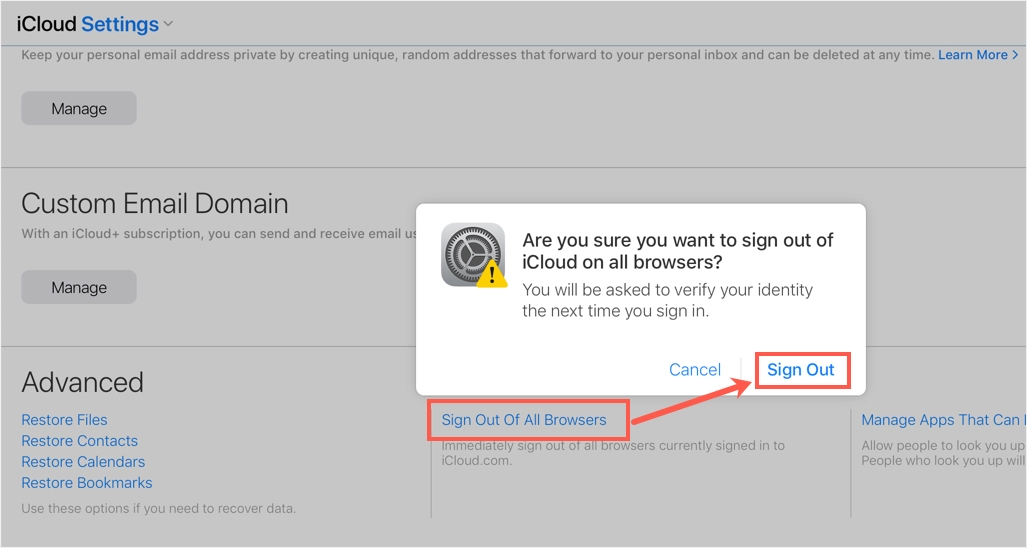
Task: Select the Restore Calendars link
Action: pyautogui.click(x=83, y=462)
